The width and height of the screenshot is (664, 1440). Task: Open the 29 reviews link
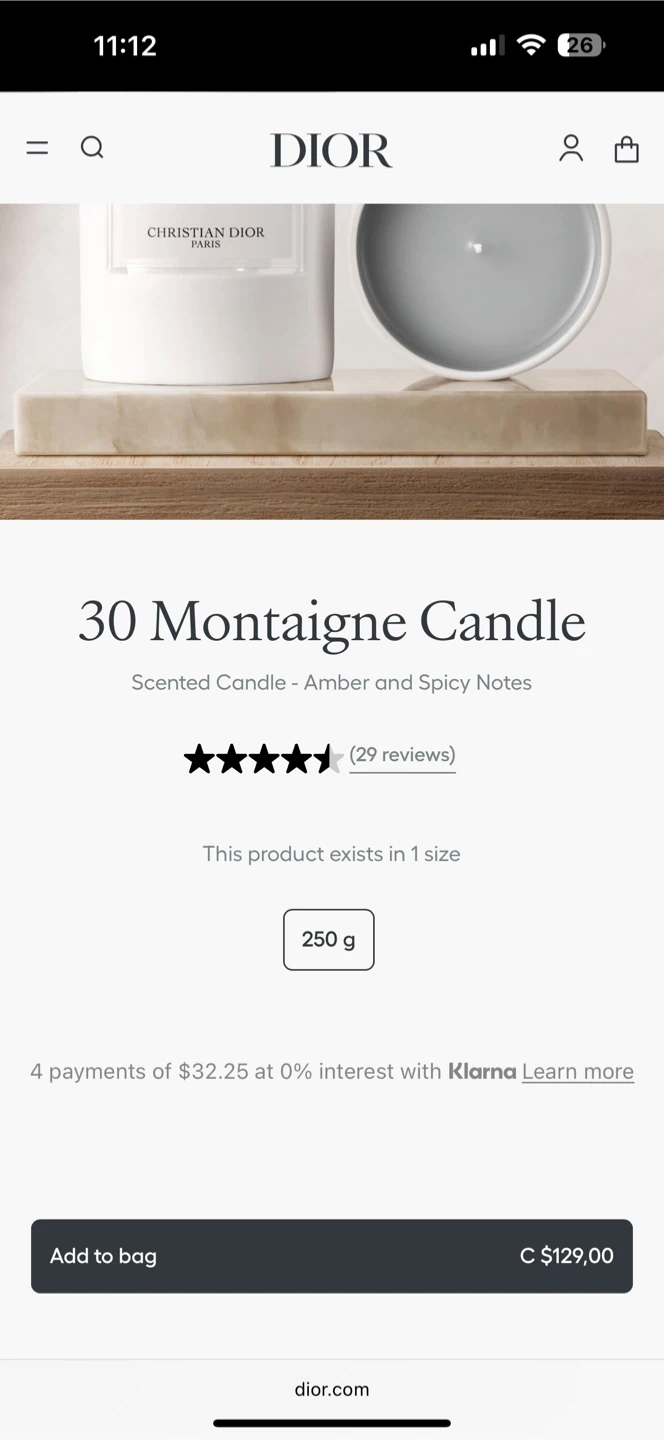[402, 755]
